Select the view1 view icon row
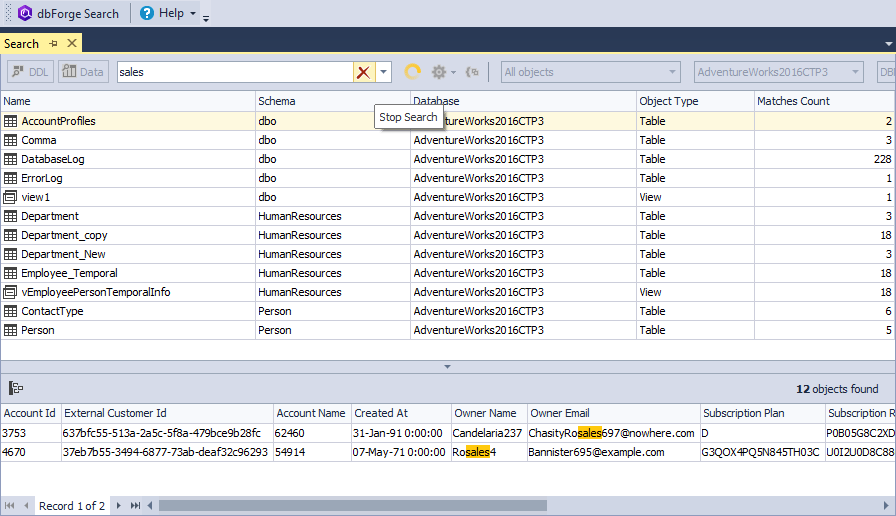 11,197
